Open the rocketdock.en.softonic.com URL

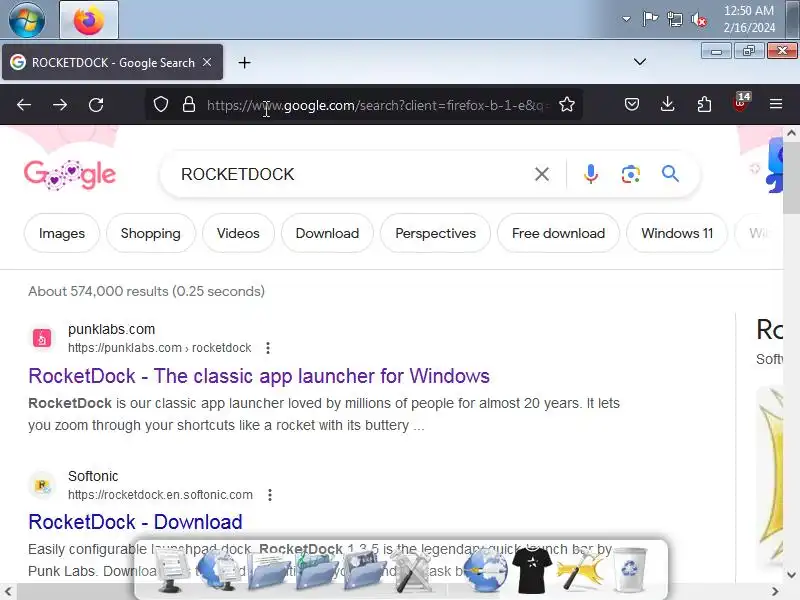(x=160, y=495)
